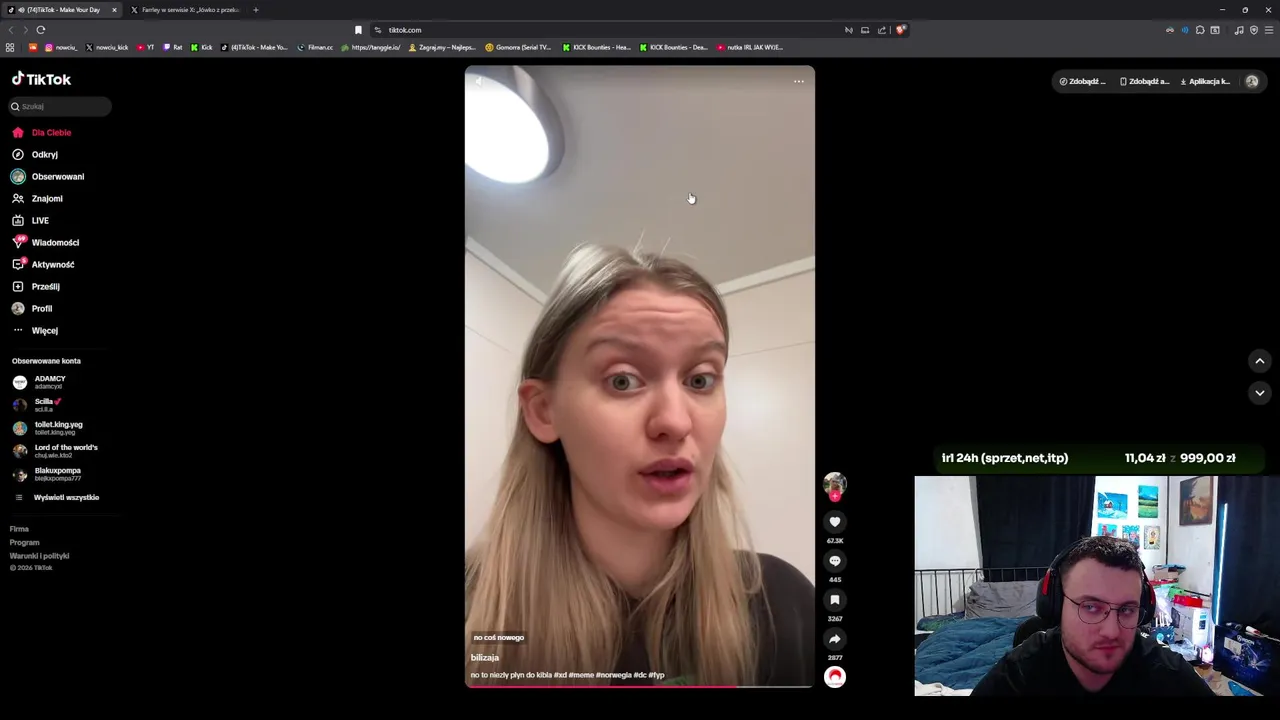Open nowciu_ Instagram bookmark

coord(61,47)
